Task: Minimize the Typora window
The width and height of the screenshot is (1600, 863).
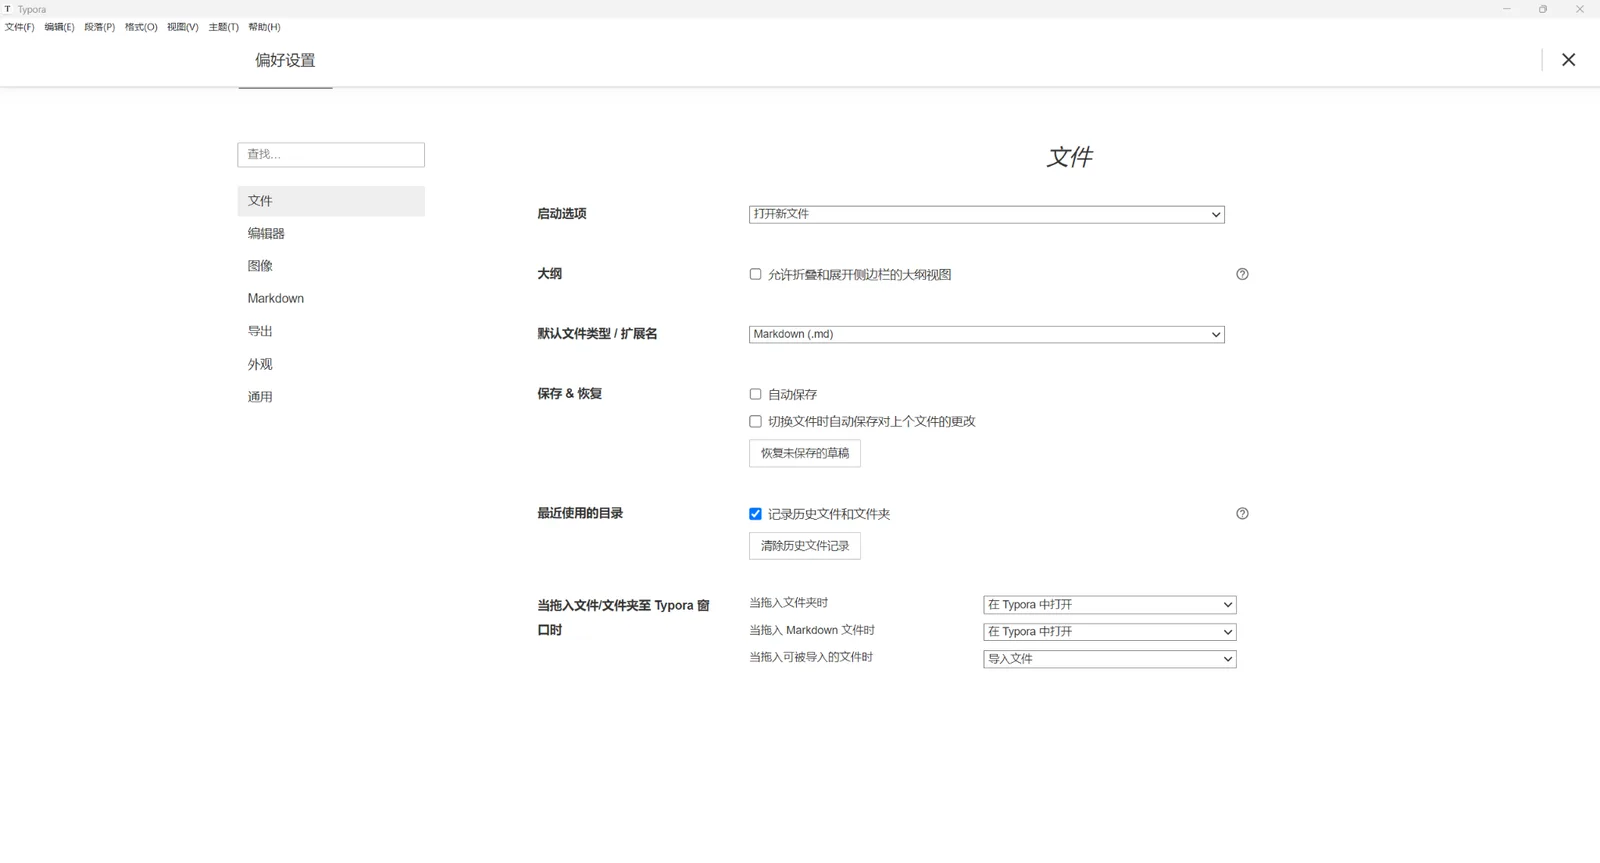Action: 1506,9
